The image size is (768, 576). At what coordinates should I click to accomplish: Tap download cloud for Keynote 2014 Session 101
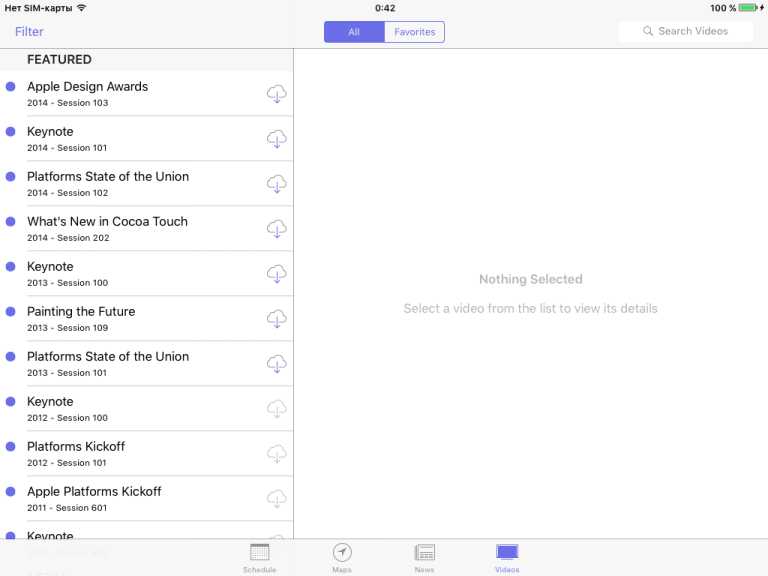click(277, 139)
